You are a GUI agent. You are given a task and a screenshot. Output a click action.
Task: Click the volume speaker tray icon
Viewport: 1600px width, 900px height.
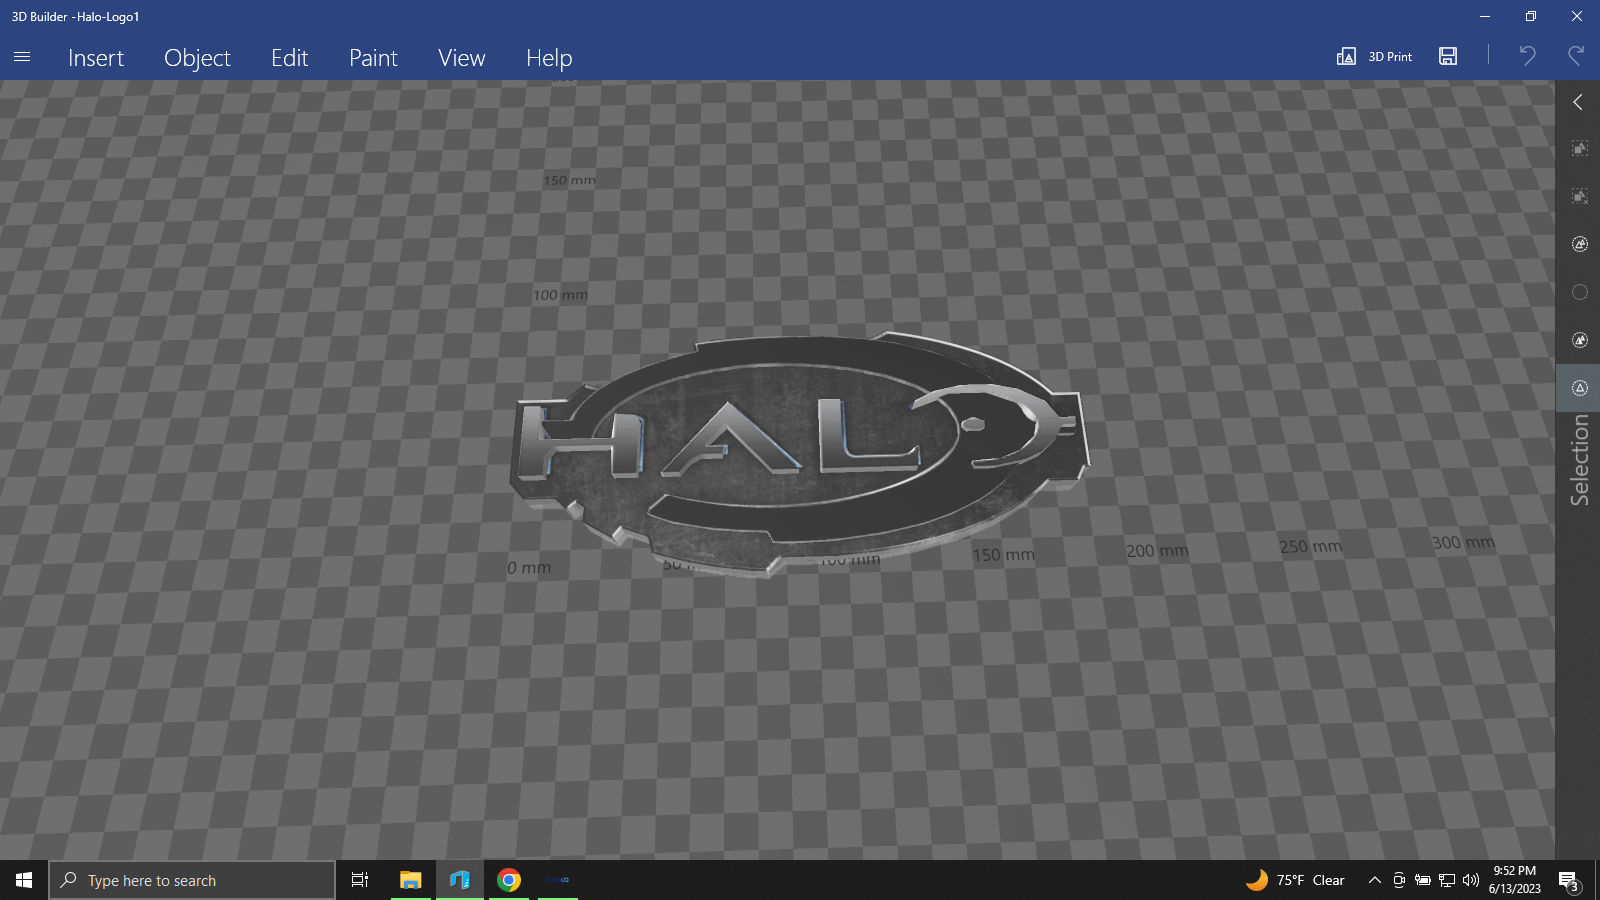(1471, 880)
